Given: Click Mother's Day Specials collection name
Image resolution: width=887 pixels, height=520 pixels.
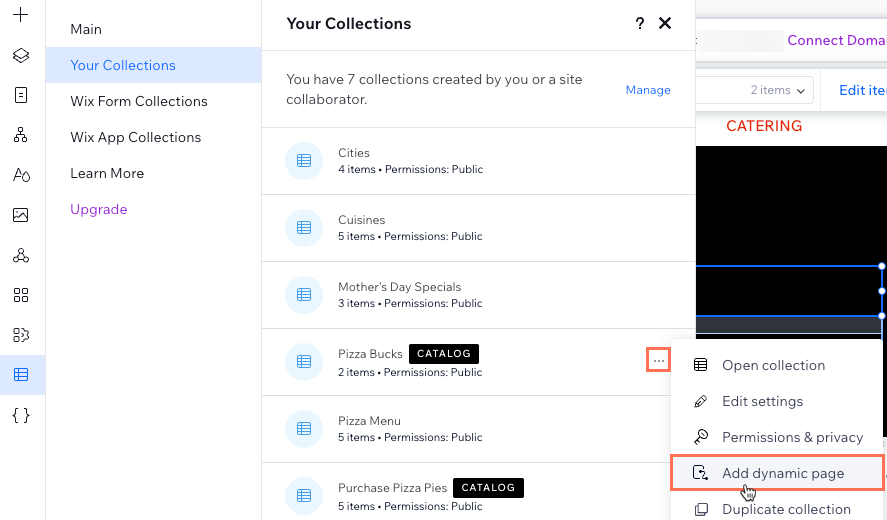Looking at the screenshot, I should tap(399, 287).
